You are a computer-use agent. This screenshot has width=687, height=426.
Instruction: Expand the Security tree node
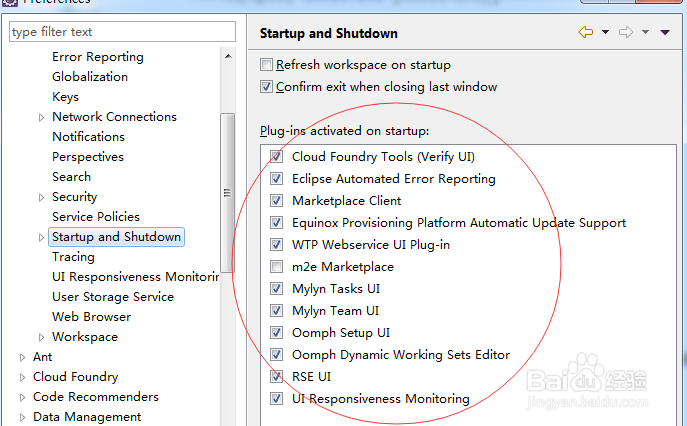click(x=41, y=197)
